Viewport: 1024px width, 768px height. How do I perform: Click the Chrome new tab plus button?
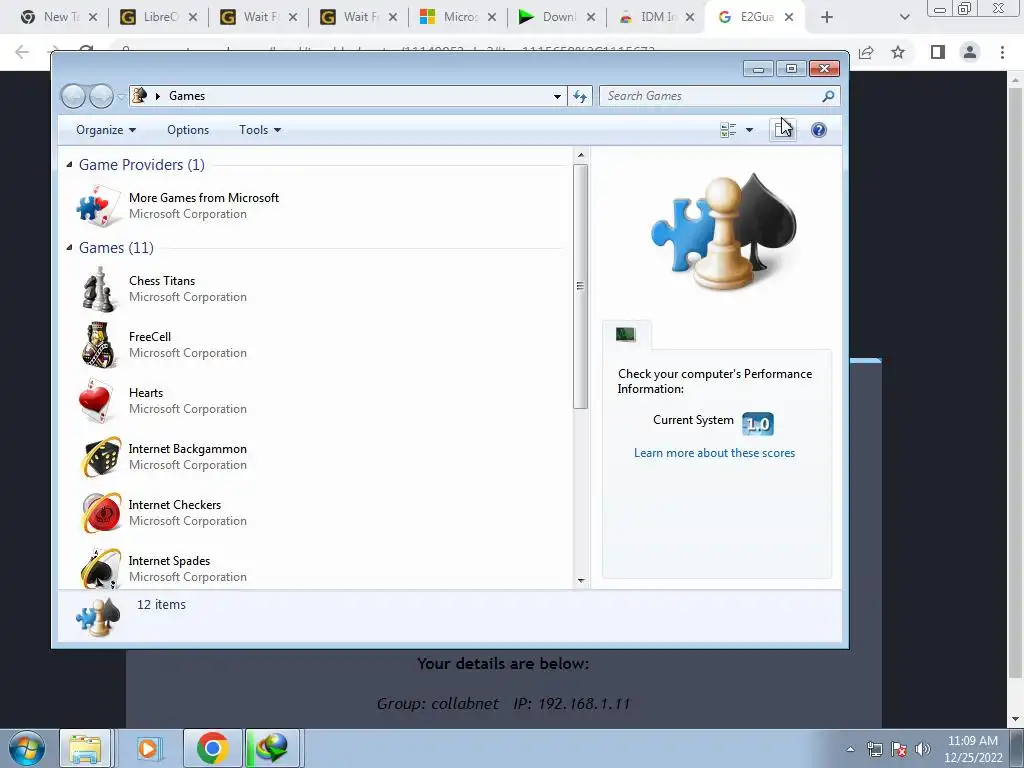tap(827, 17)
